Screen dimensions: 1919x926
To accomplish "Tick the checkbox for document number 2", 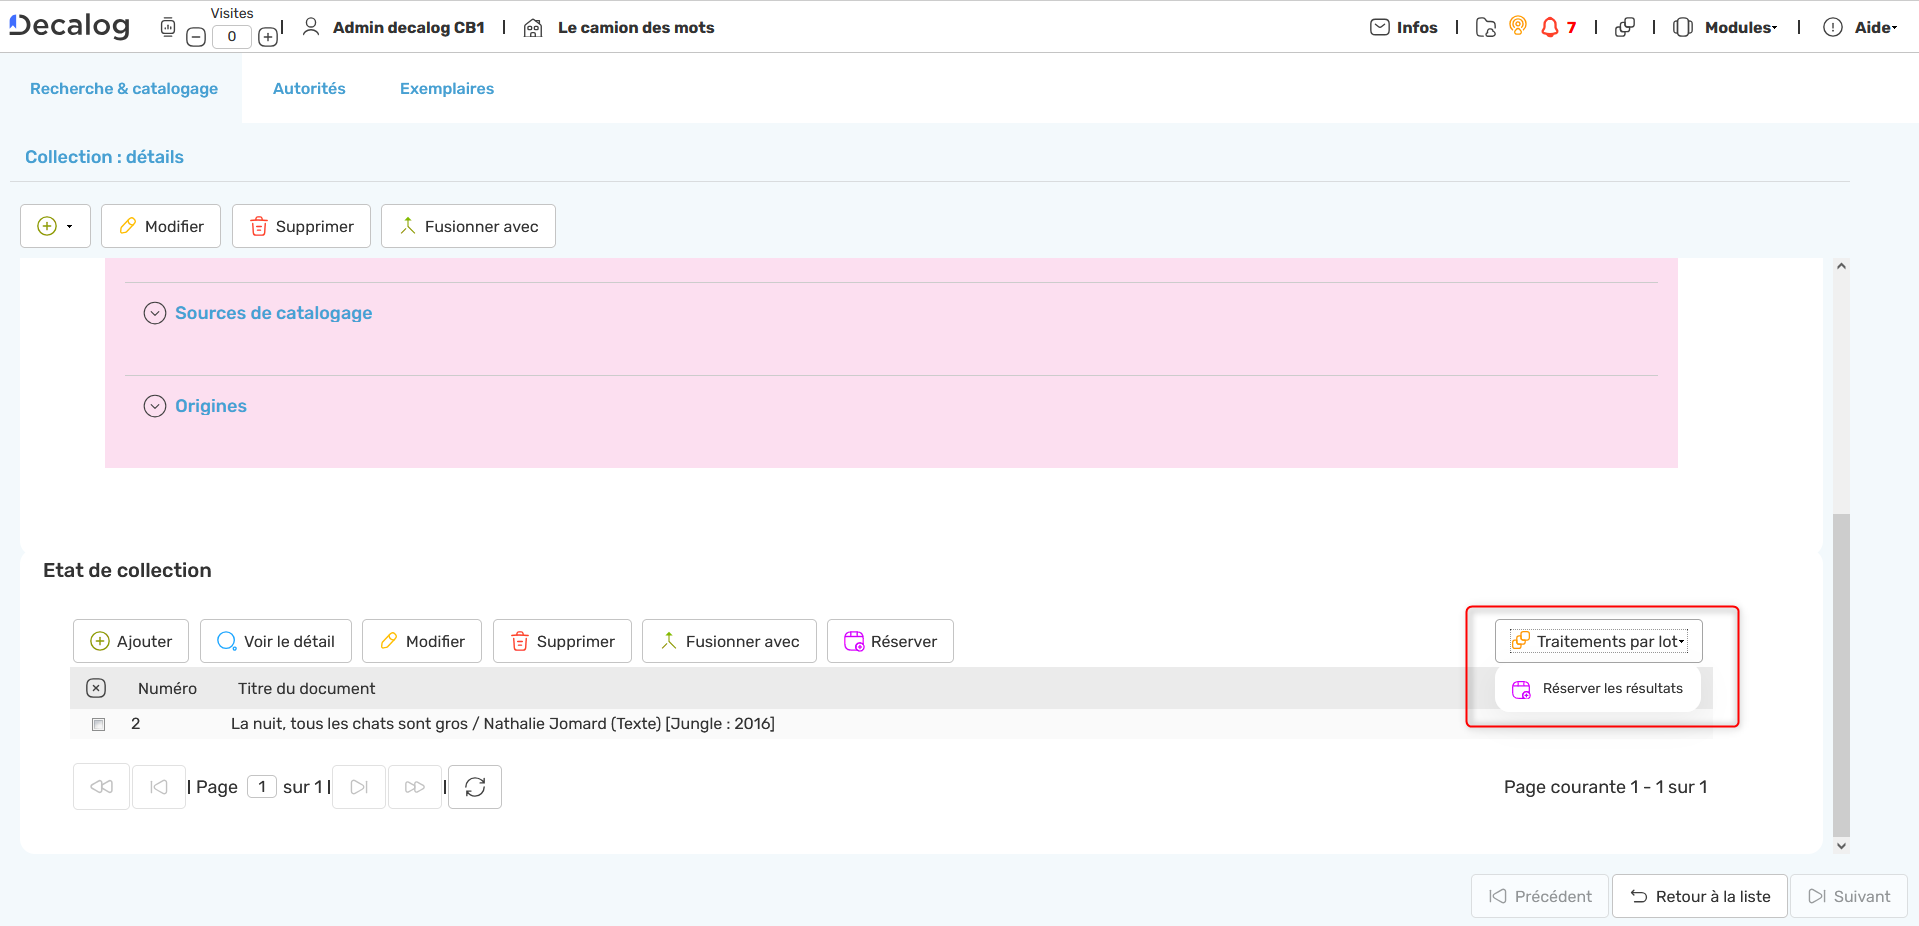I will point(98,724).
